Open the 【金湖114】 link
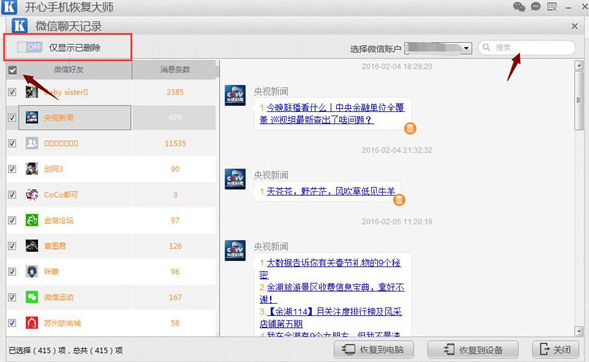The height and width of the screenshot is (362, 589). pos(331,317)
